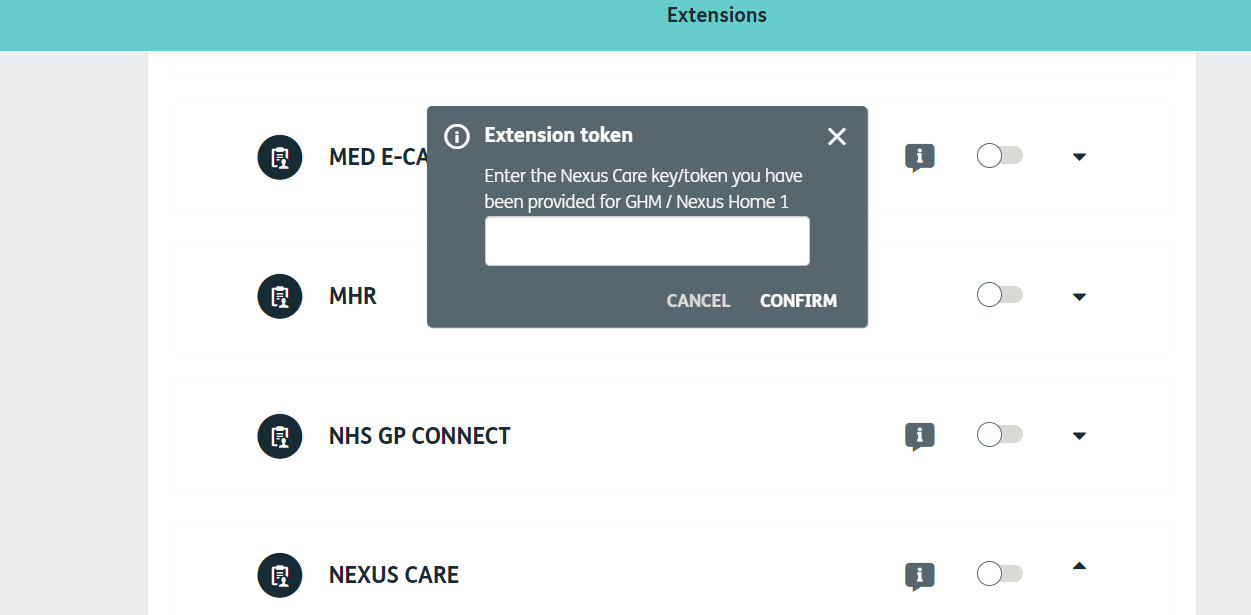View Nexus Care info bubble
The image size is (1251, 615).
919,576
